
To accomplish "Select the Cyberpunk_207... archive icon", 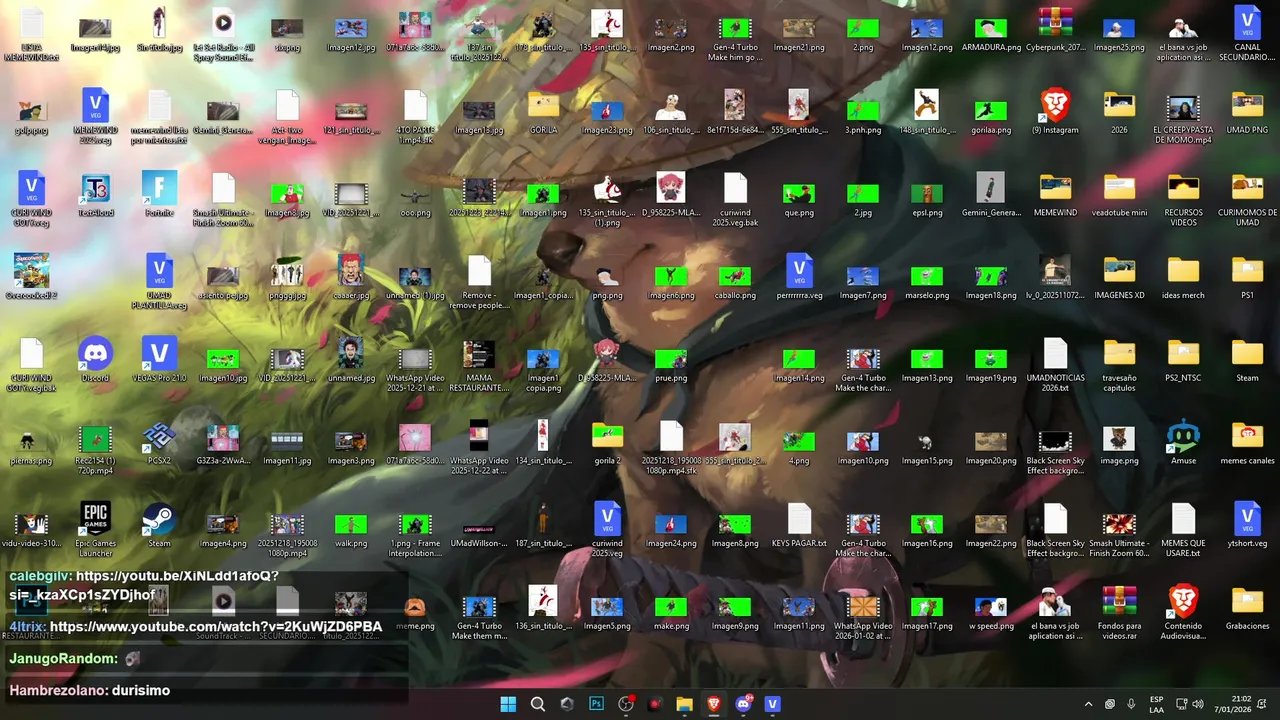I will coord(1055,29).
